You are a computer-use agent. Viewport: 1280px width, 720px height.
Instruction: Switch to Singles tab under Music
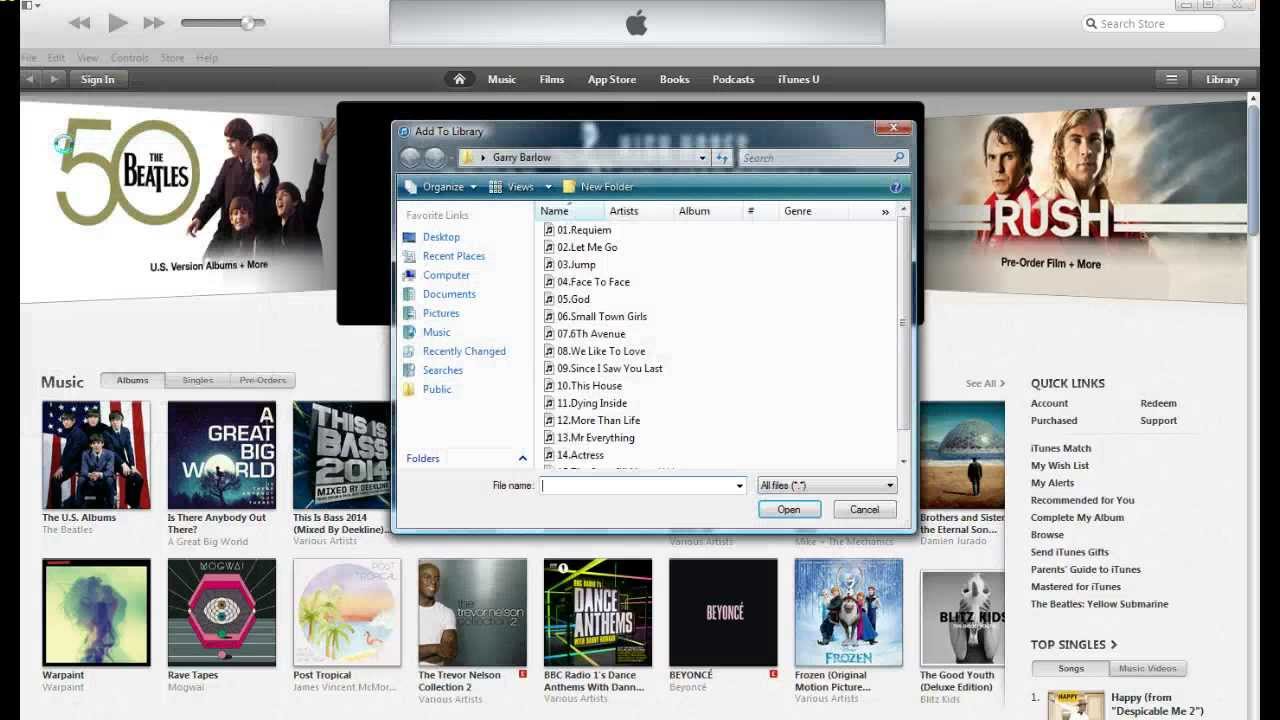(197, 380)
